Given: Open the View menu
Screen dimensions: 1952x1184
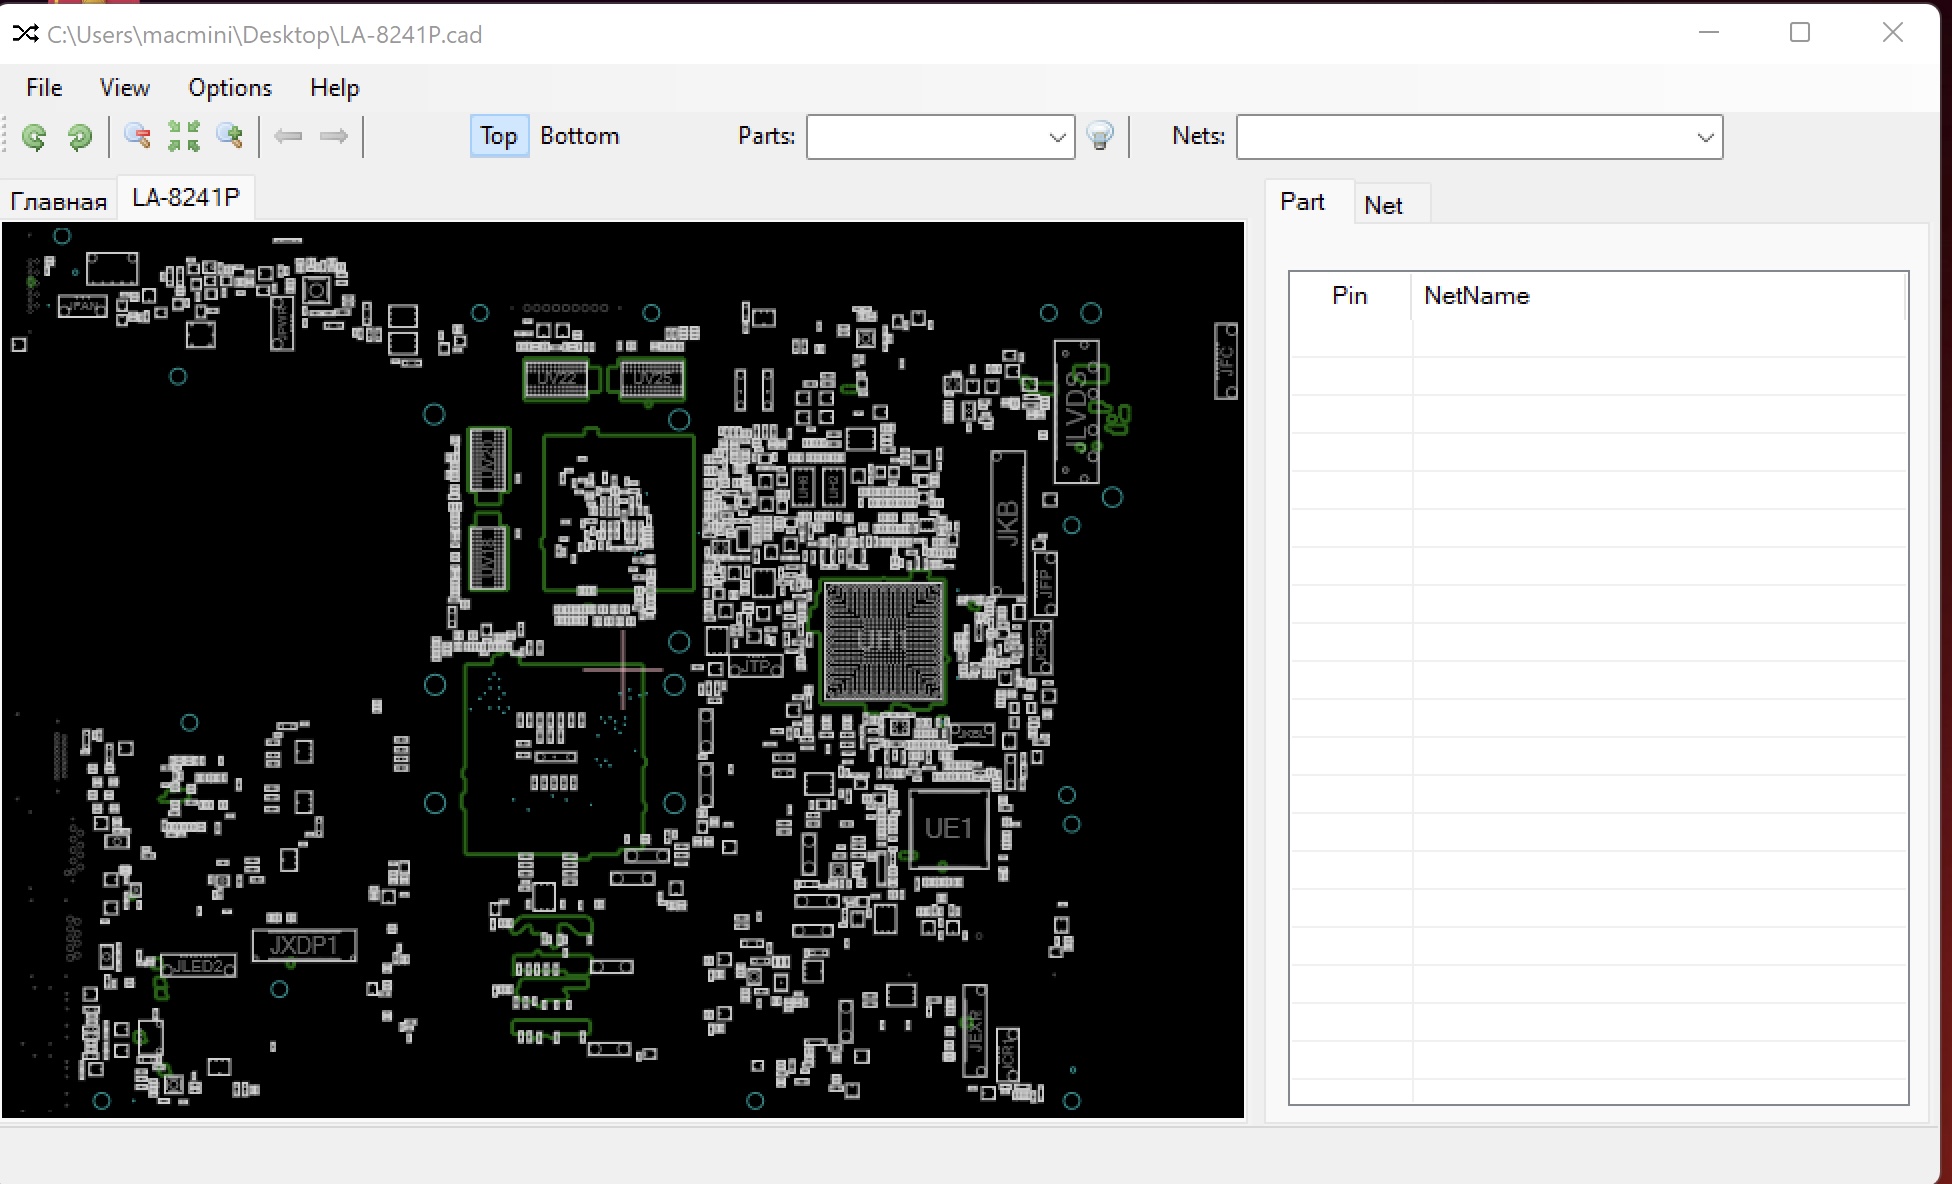Looking at the screenshot, I should [124, 88].
